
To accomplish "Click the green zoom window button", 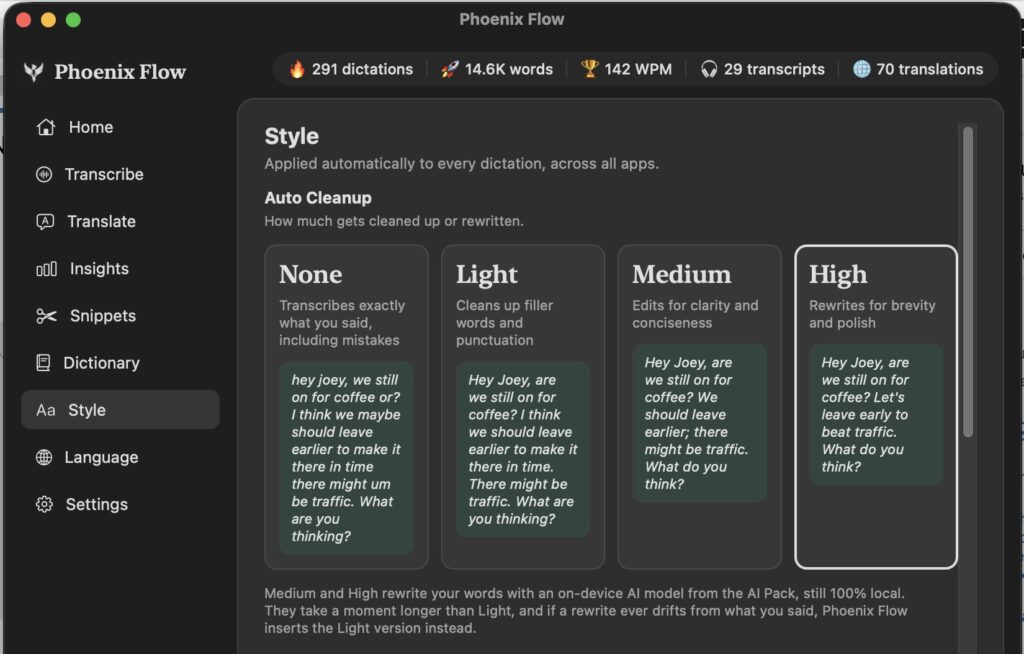I will click(x=73, y=20).
